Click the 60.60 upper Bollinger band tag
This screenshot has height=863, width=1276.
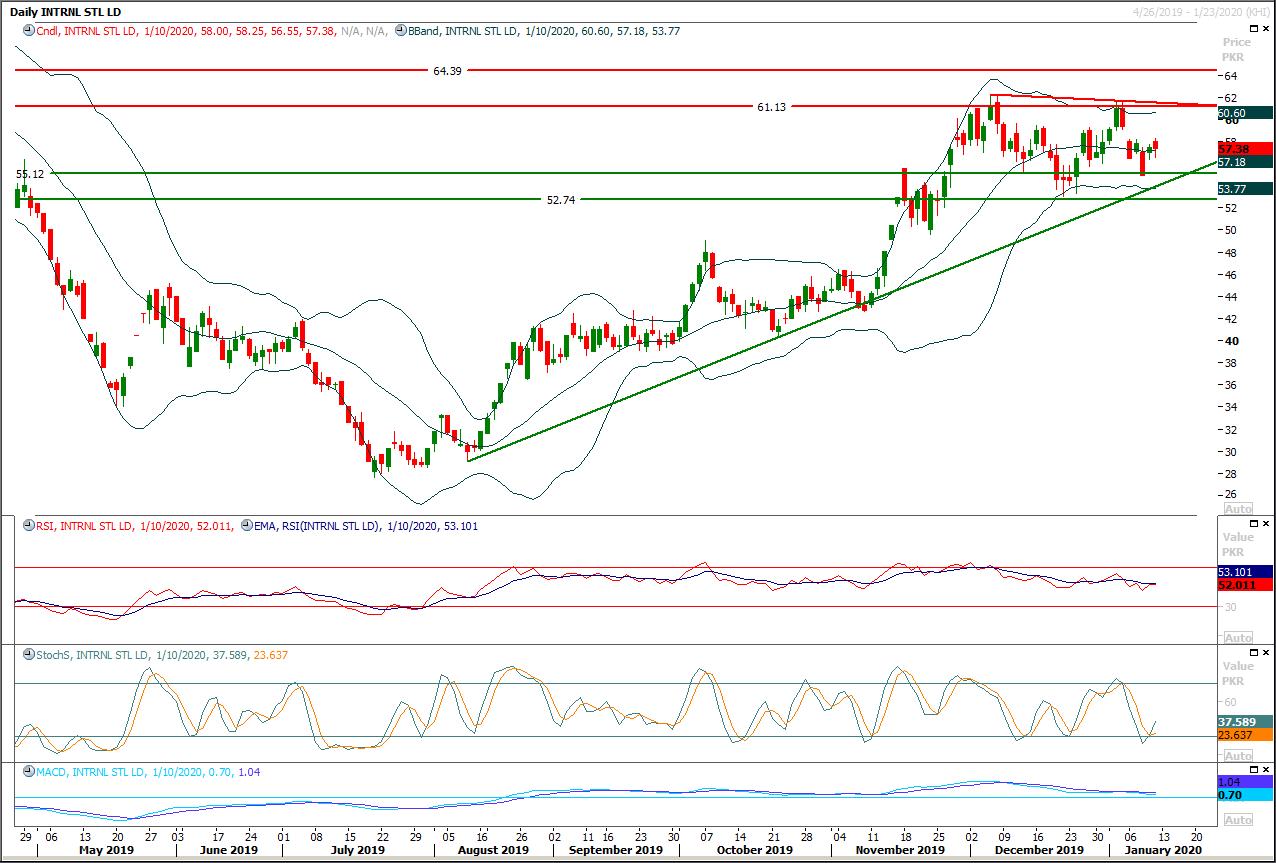point(1245,113)
